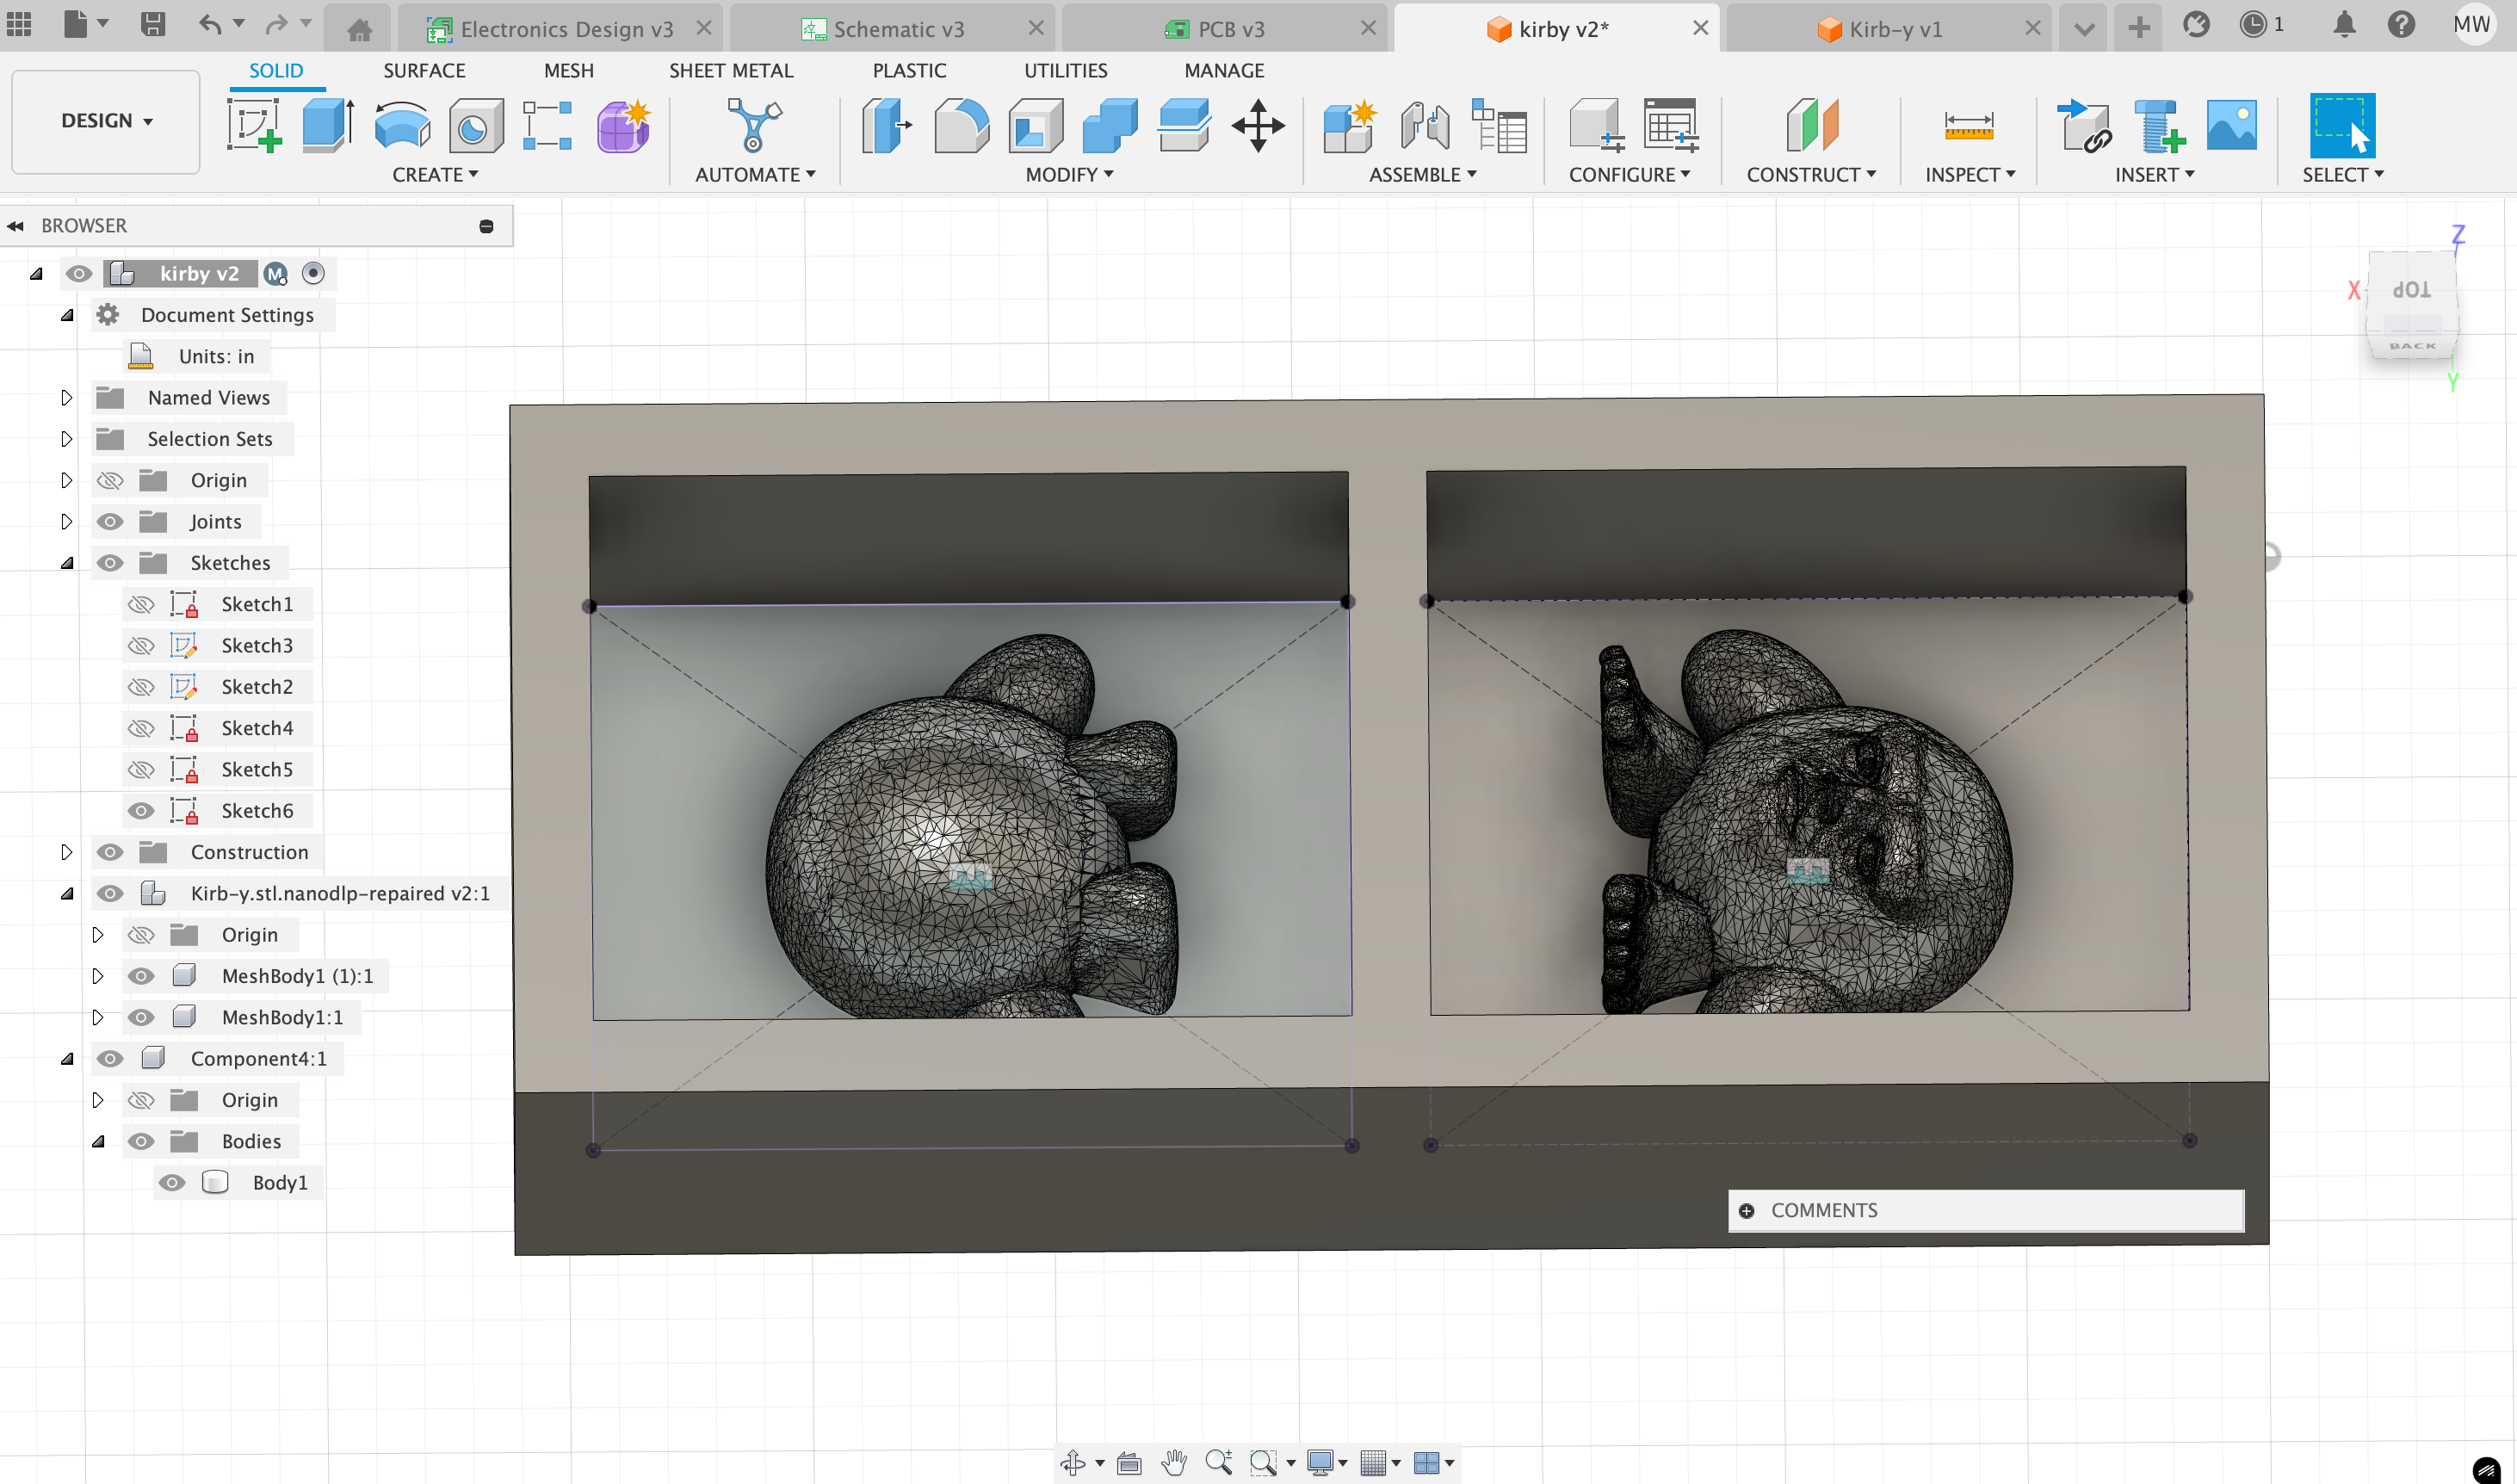Select the Rectangular Pattern tool
The height and width of the screenshot is (1484, 2517).
pyautogui.click(x=548, y=126)
